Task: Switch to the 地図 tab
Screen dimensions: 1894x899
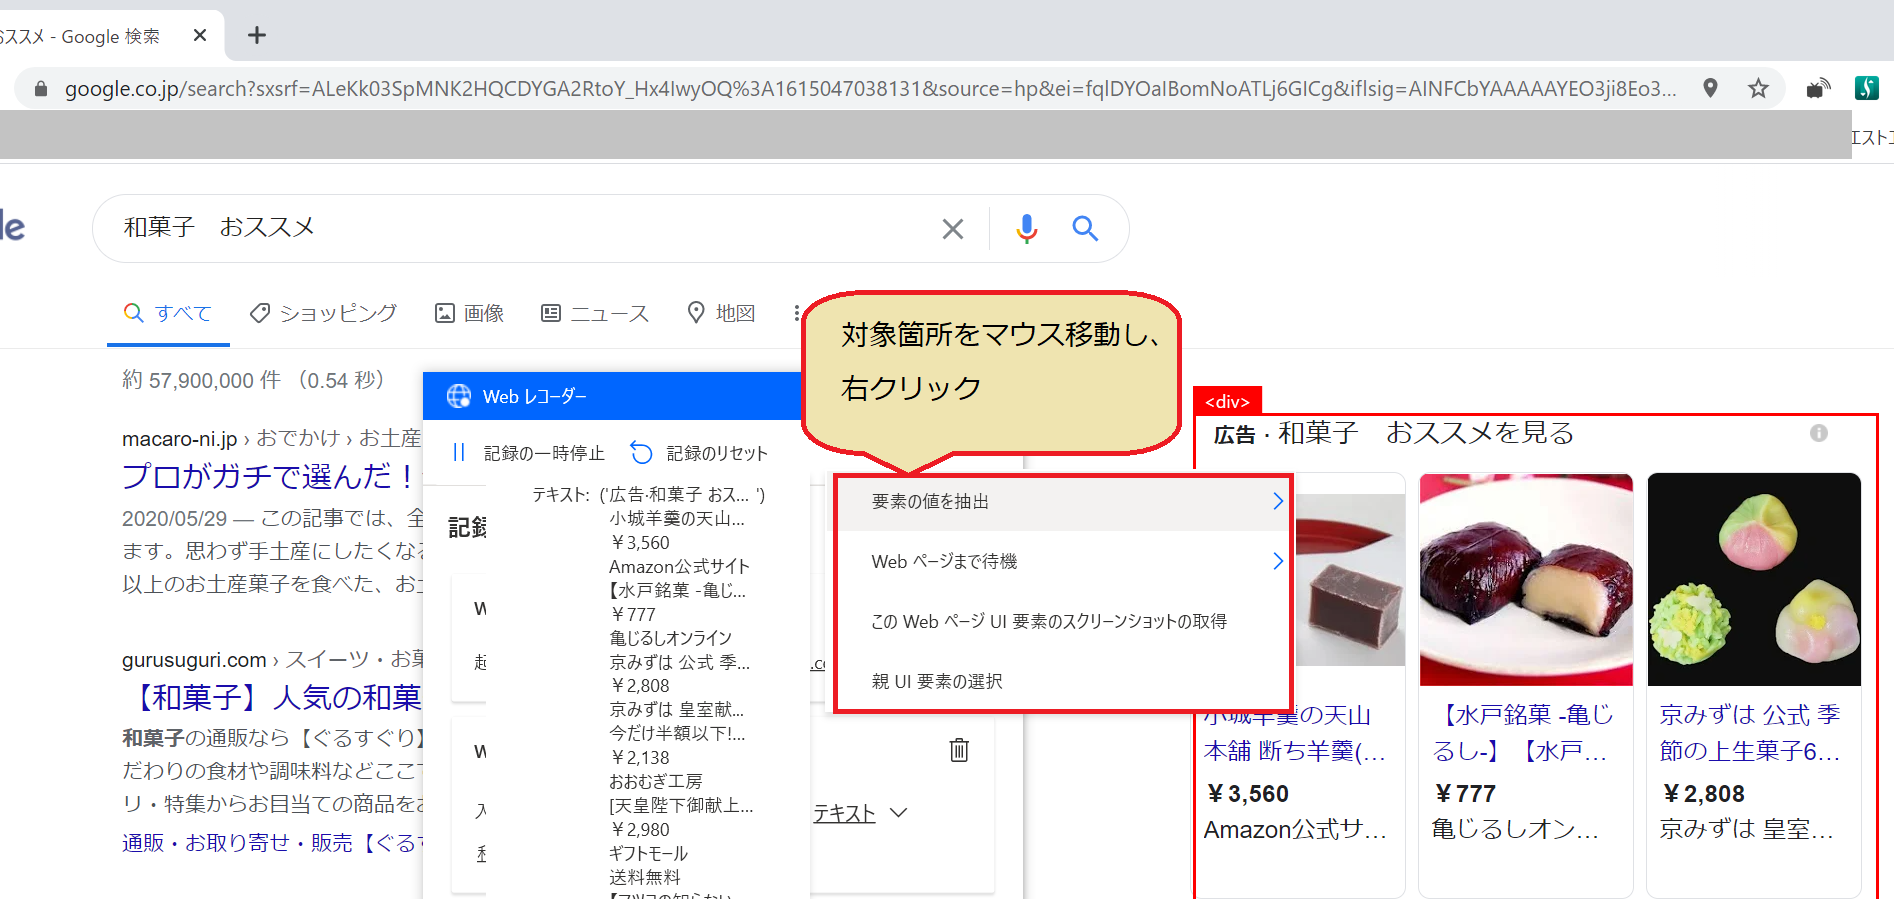Action: pyautogui.click(x=721, y=314)
